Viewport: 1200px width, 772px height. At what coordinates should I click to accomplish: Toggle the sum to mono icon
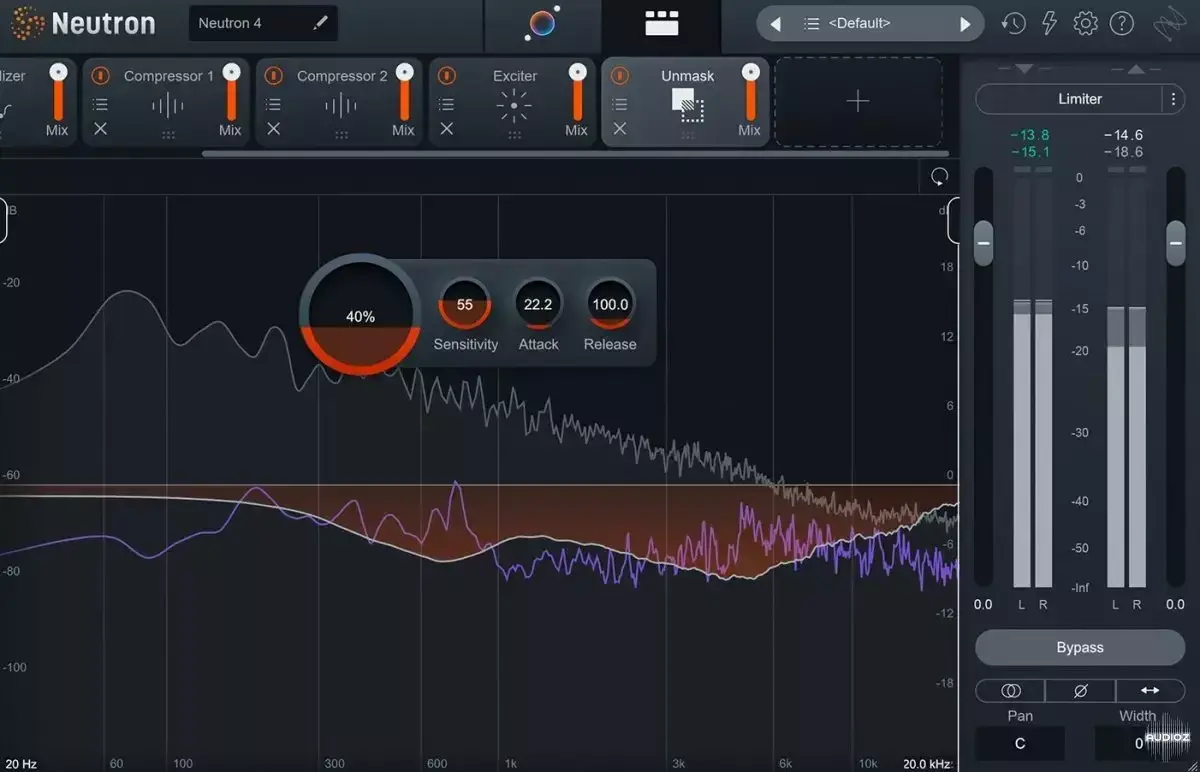[1010, 690]
